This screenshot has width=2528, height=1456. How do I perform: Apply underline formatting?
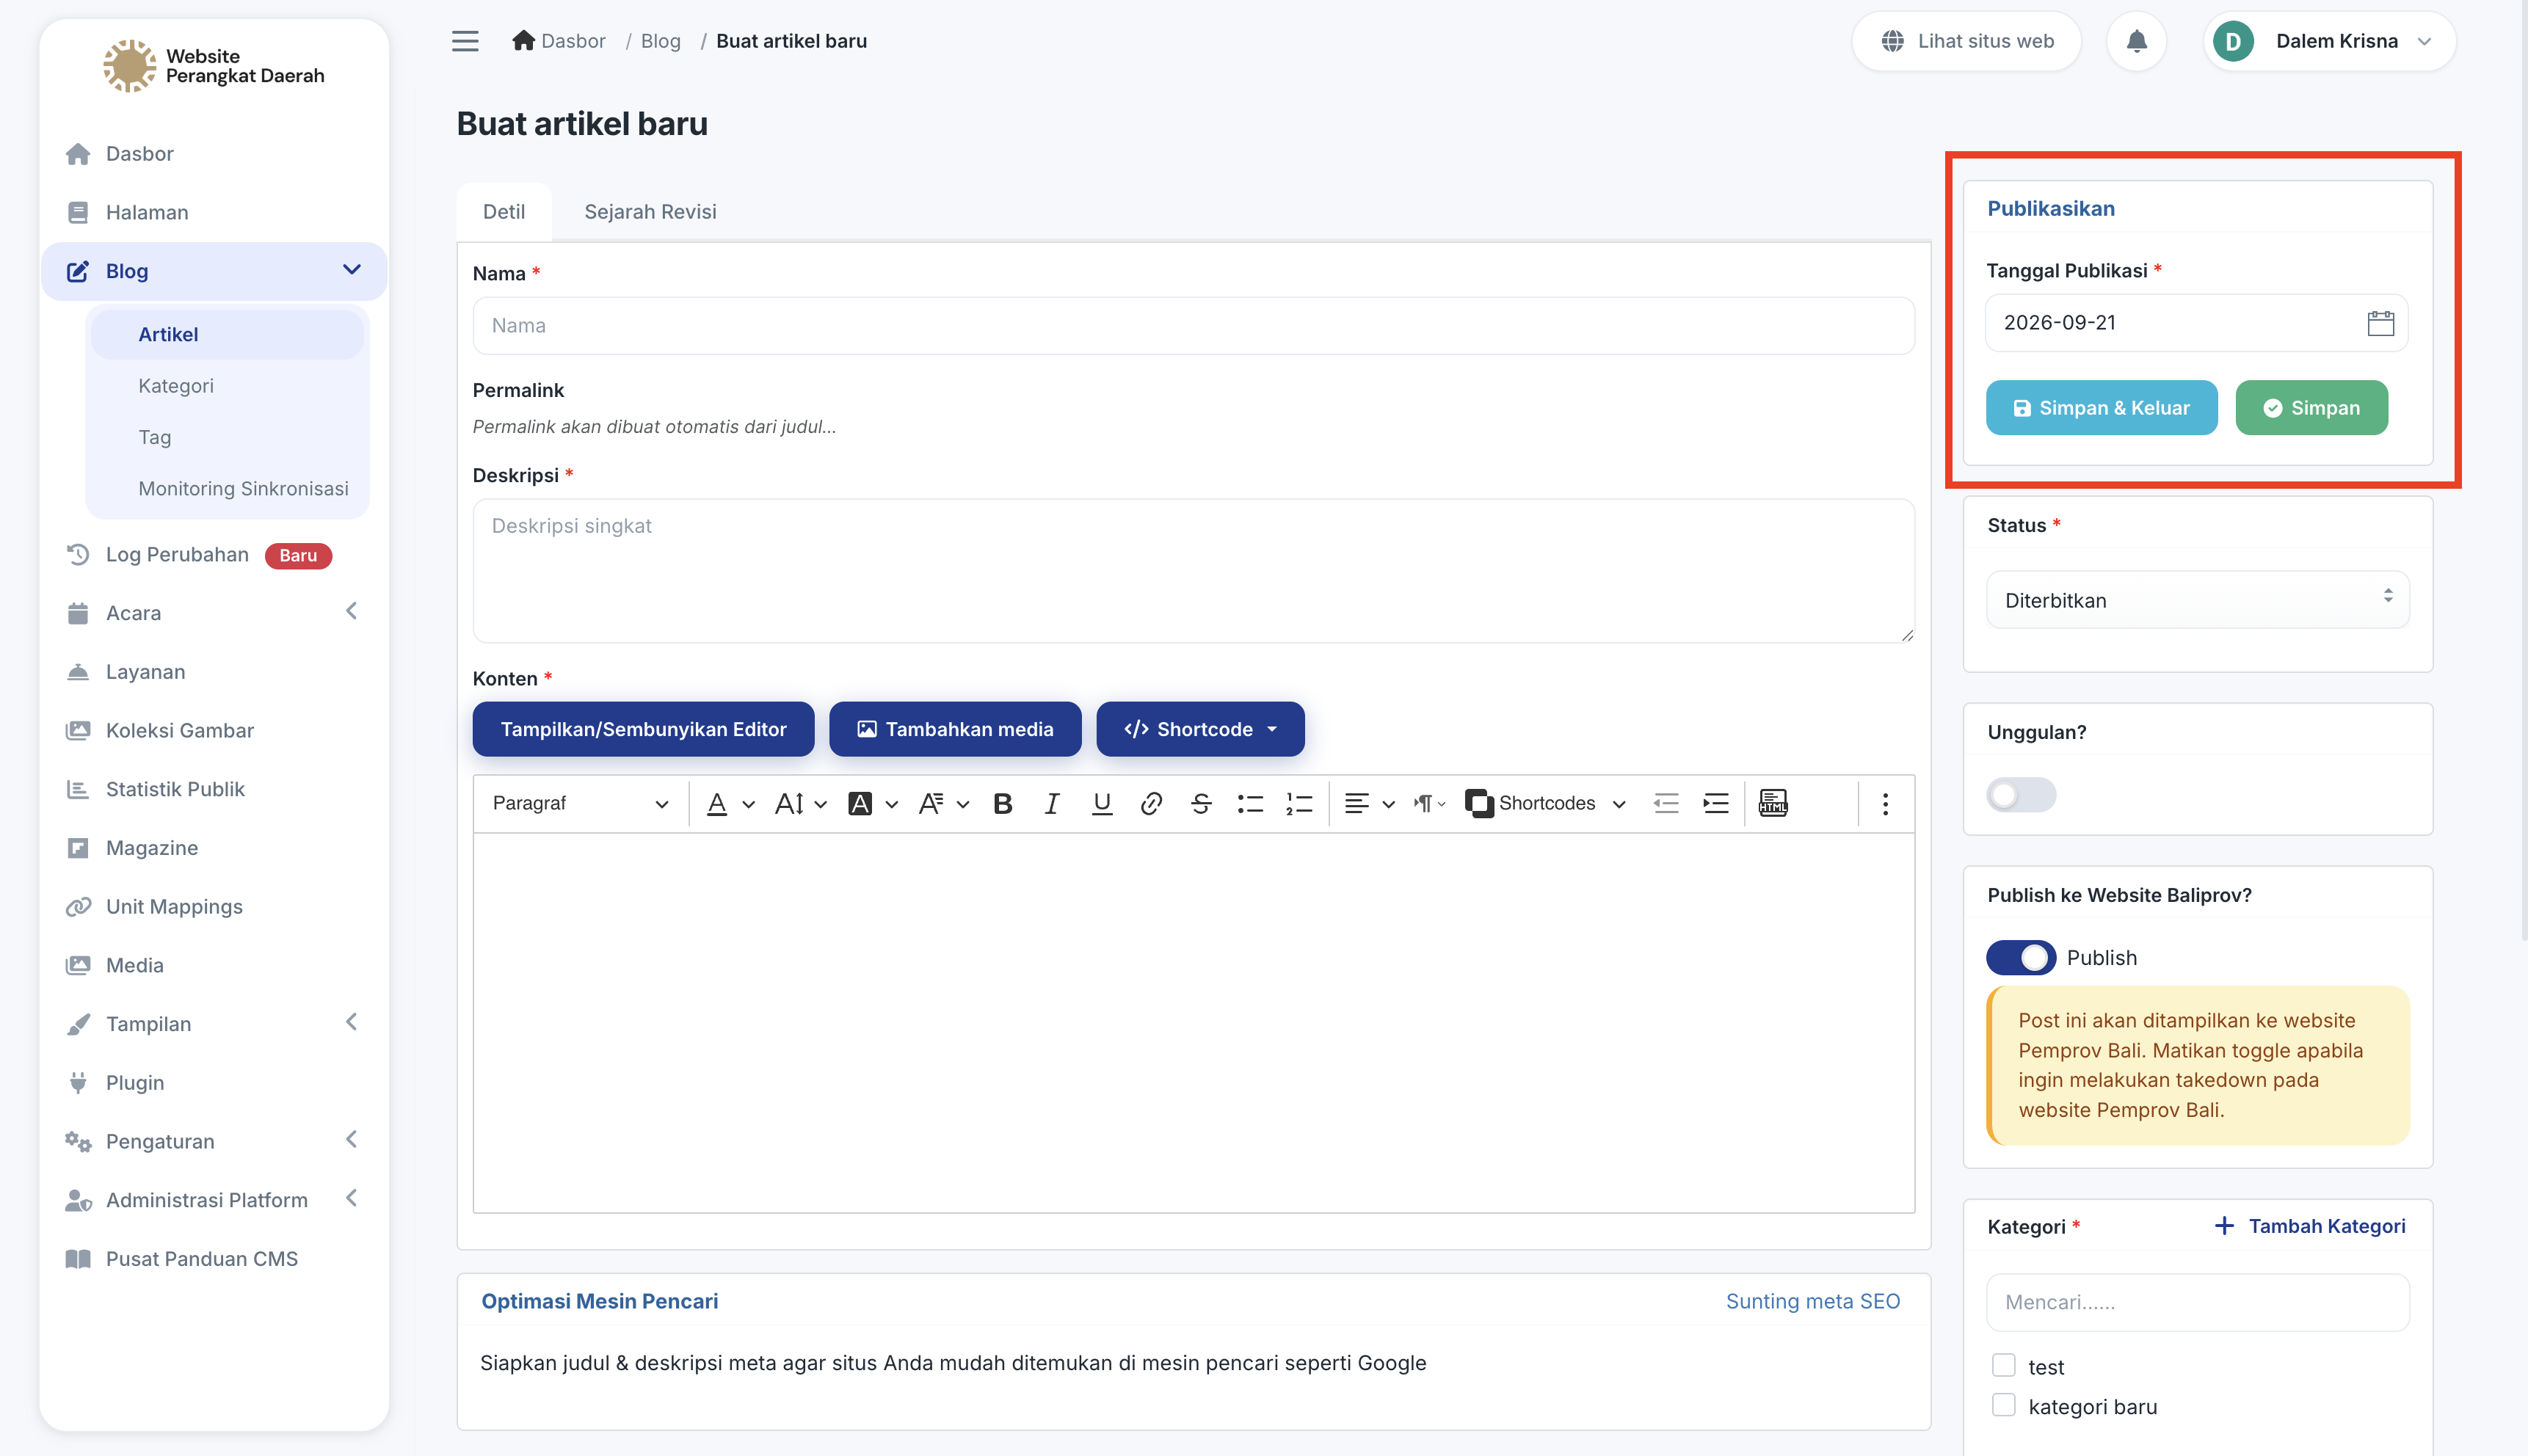click(1102, 803)
